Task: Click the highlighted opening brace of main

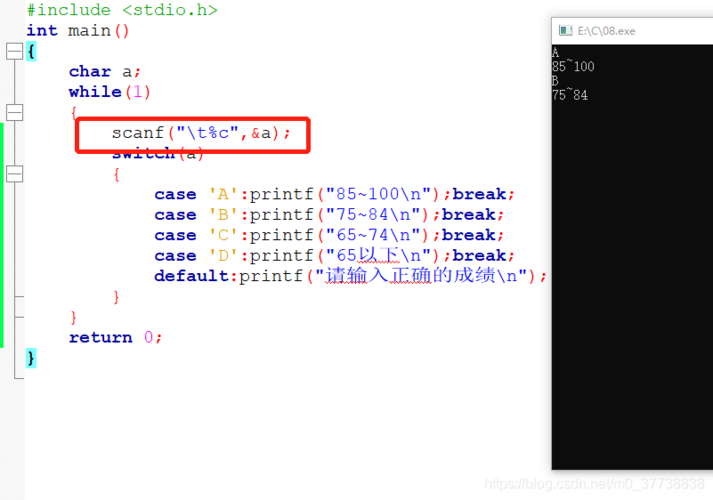Action: tap(31, 51)
